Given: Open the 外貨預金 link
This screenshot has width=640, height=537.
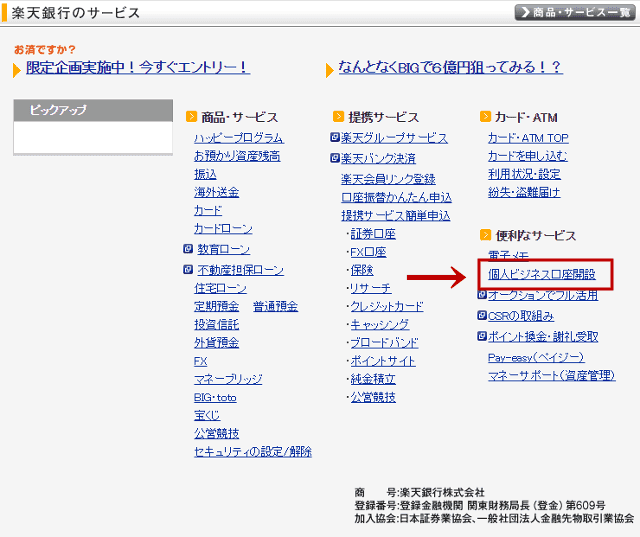Looking at the screenshot, I should click(x=216, y=343).
